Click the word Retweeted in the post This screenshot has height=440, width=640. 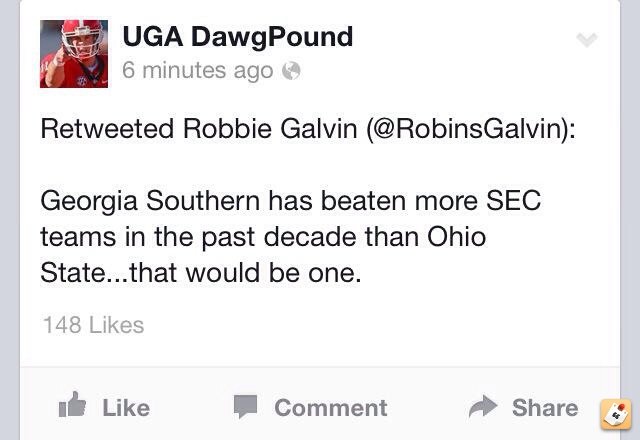pyautogui.click(x=107, y=129)
